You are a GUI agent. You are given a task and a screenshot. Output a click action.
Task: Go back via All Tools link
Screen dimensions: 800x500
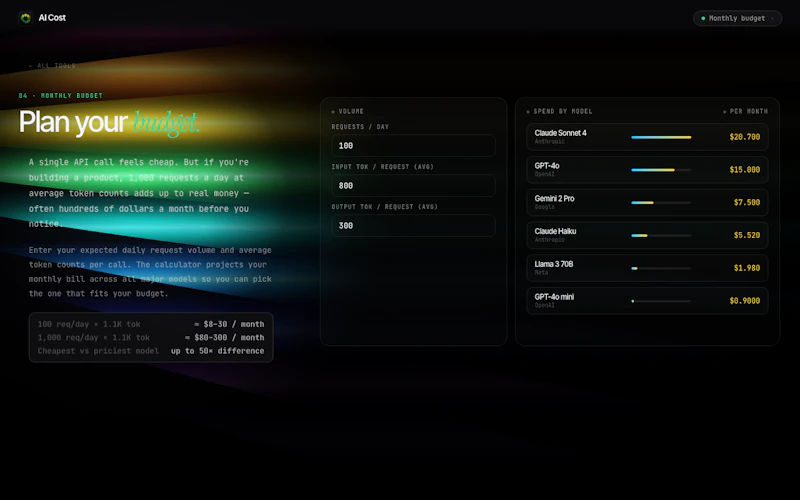52,65
